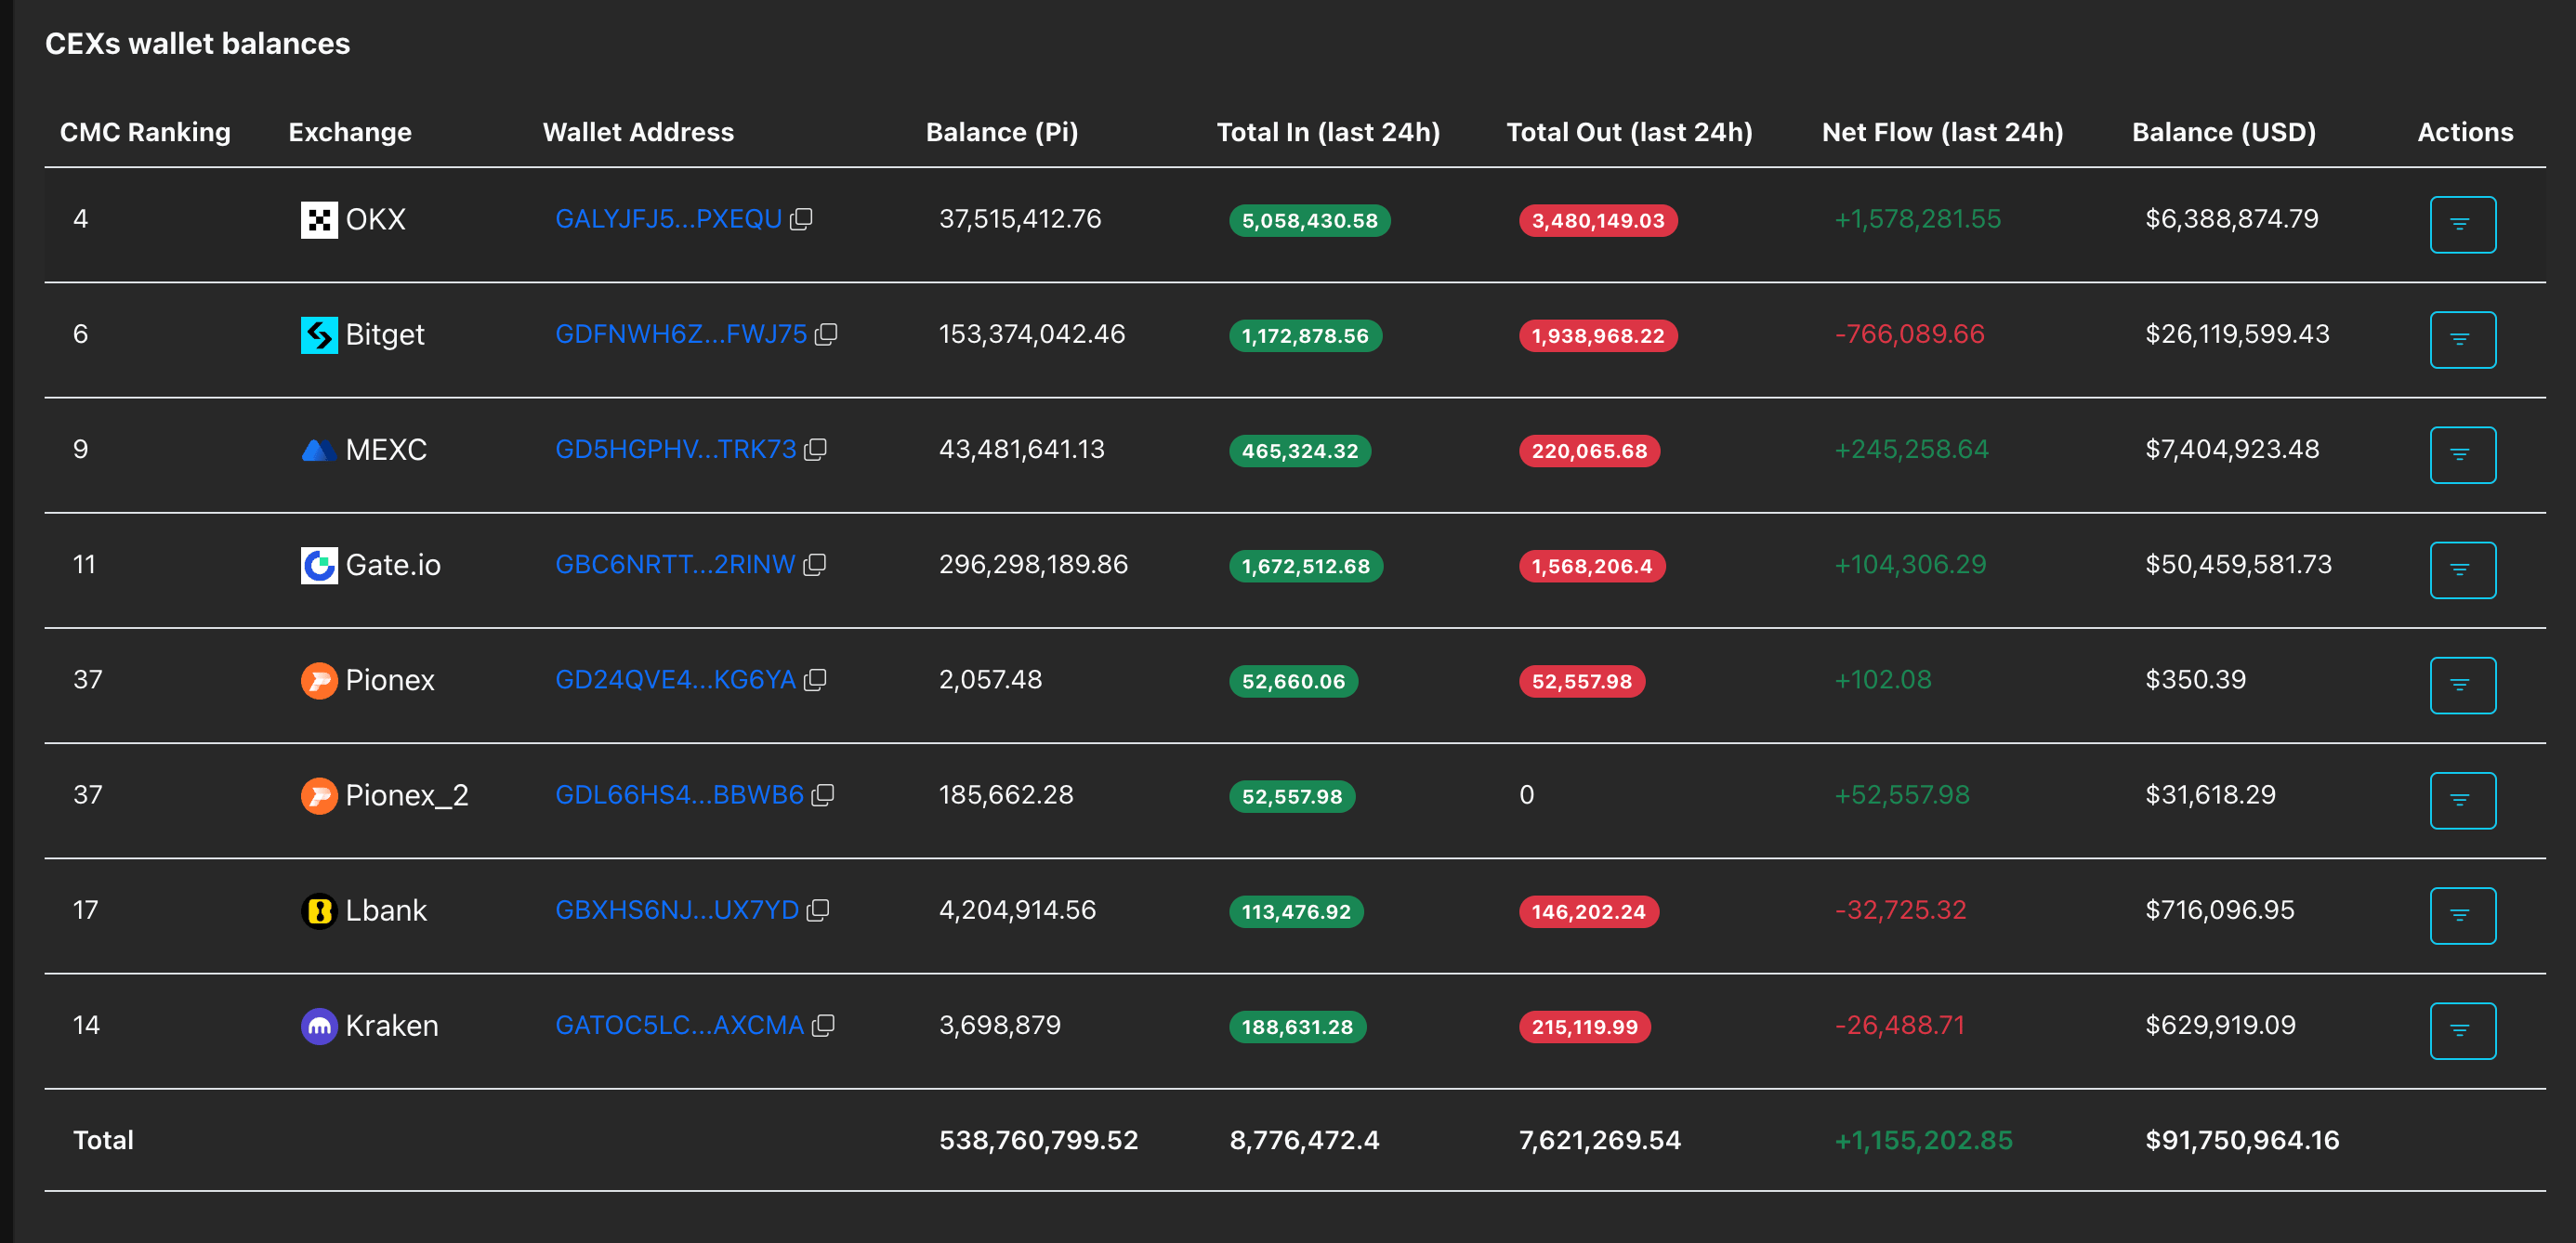Open the OKX row filter action
Screen dimensions: 2576x1243
point(2462,224)
